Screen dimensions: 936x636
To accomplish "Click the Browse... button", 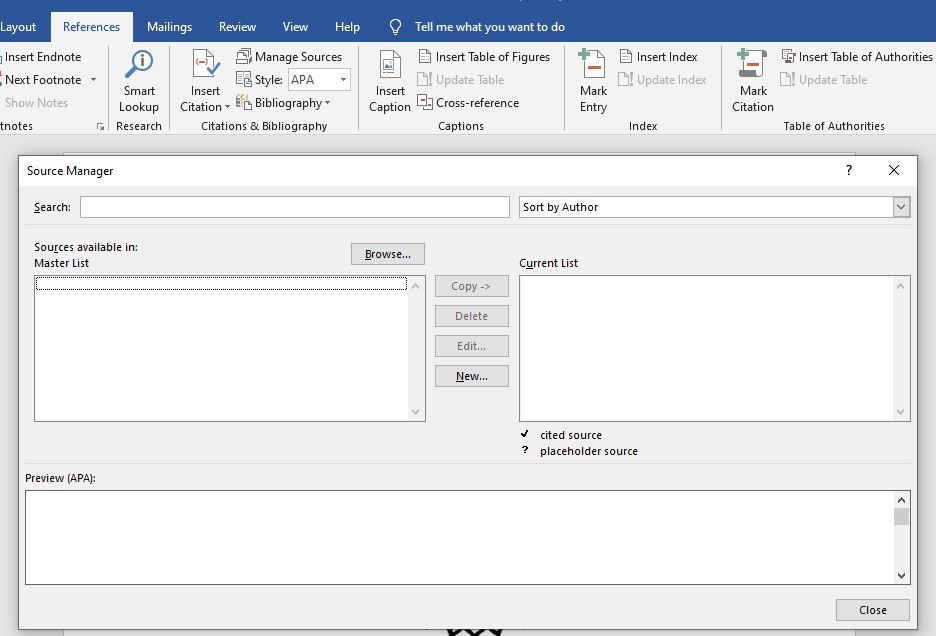I will tap(387, 254).
